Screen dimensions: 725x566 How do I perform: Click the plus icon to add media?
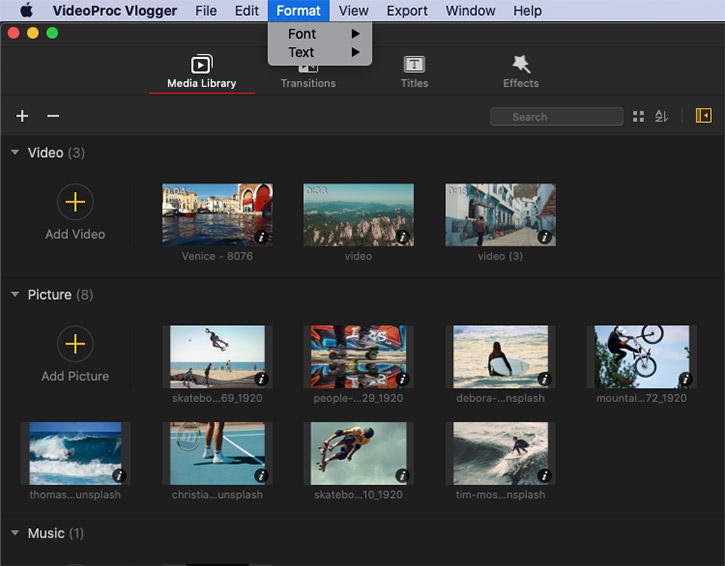[22, 117]
